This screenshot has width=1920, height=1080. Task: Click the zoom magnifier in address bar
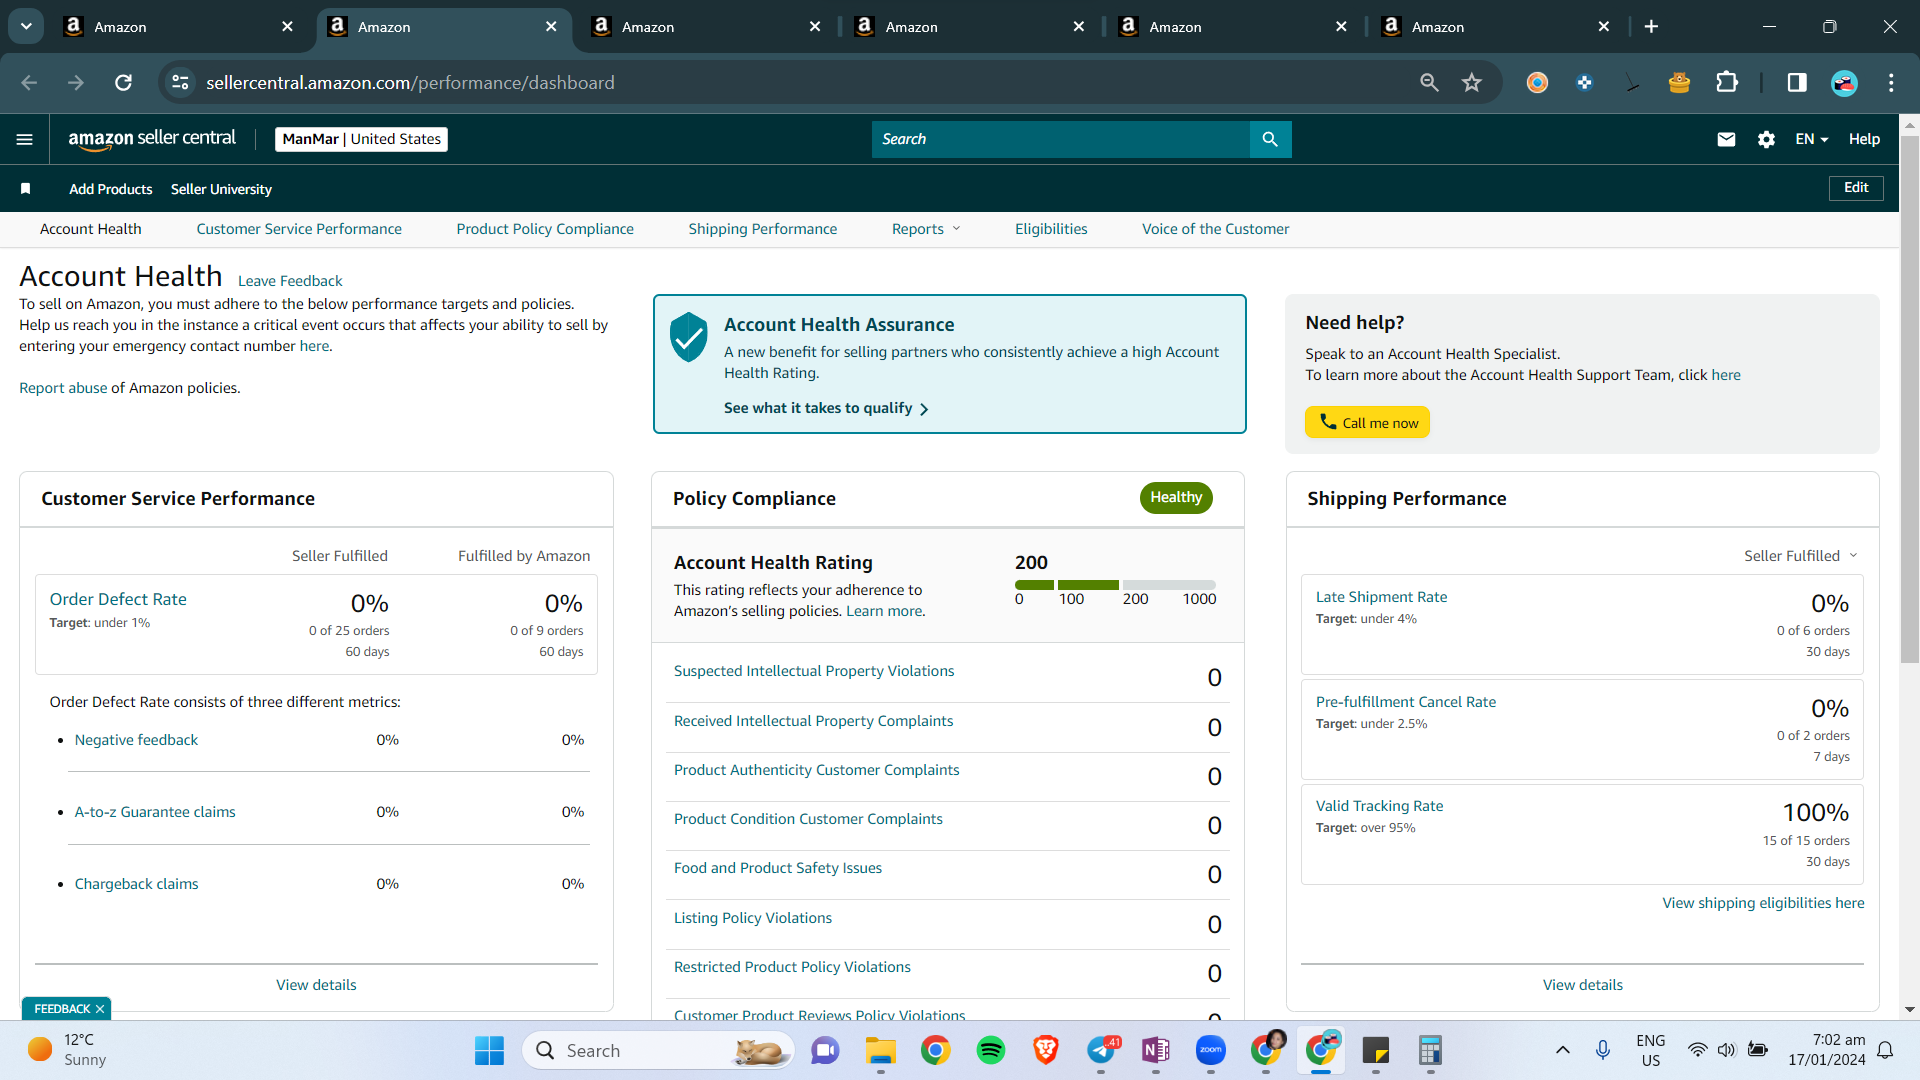point(1429,83)
